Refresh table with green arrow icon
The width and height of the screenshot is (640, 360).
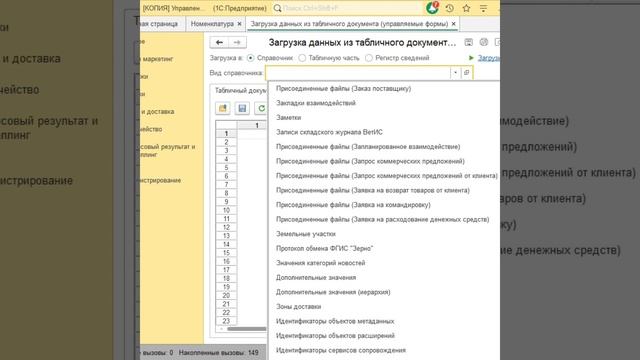261,108
